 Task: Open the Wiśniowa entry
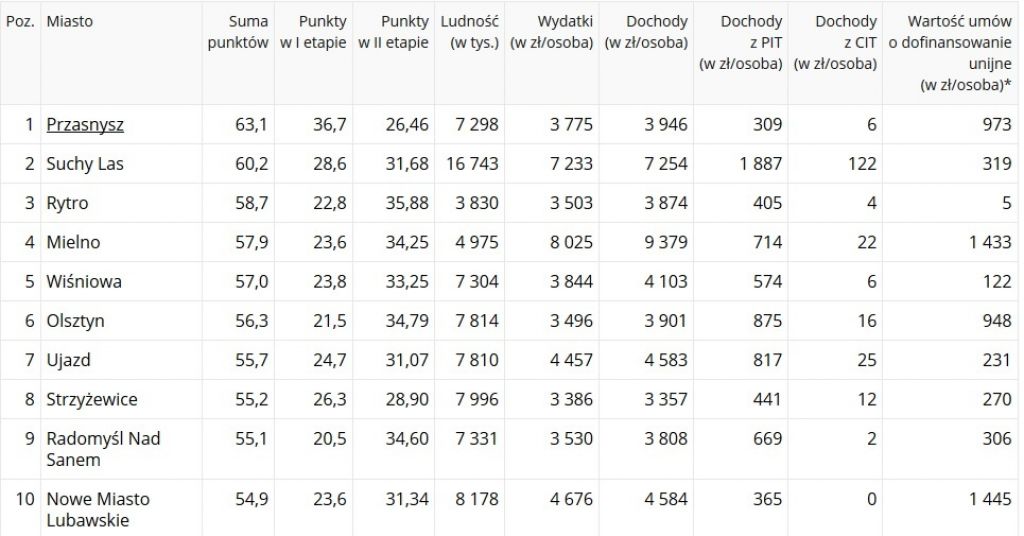click(84, 281)
